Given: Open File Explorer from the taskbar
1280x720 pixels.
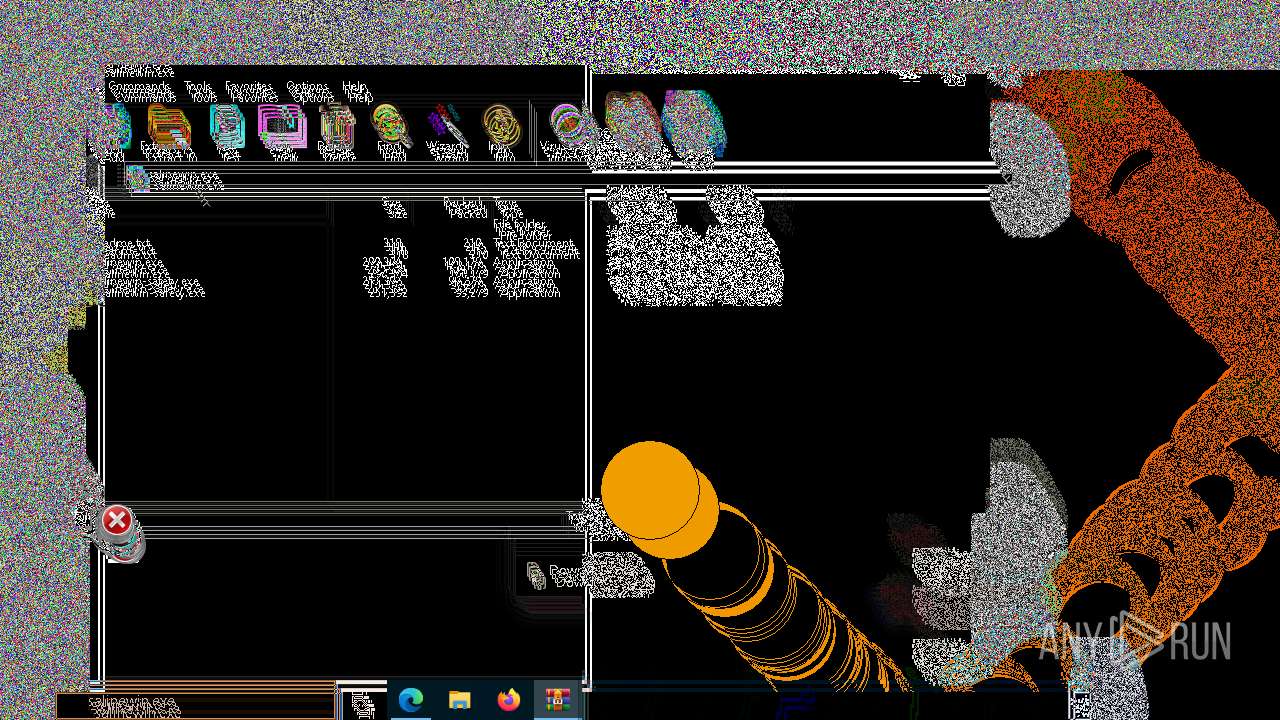Looking at the screenshot, I should pyautogui.click(x=460, y=701).
